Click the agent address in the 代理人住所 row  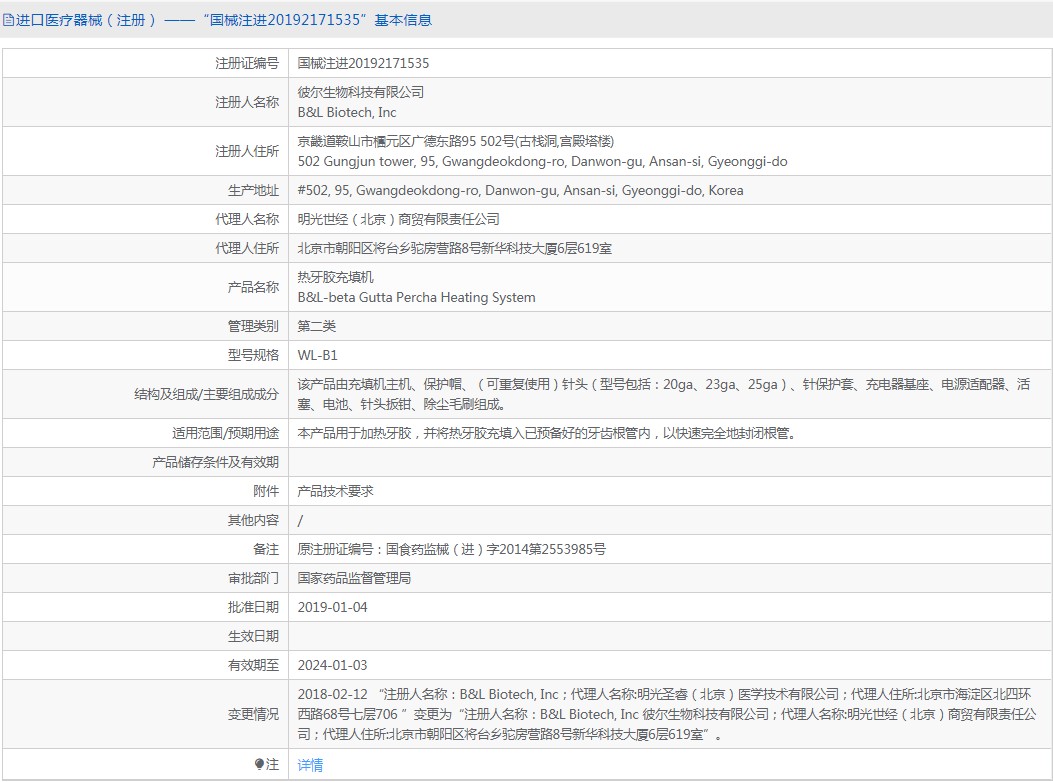[455, 248]
